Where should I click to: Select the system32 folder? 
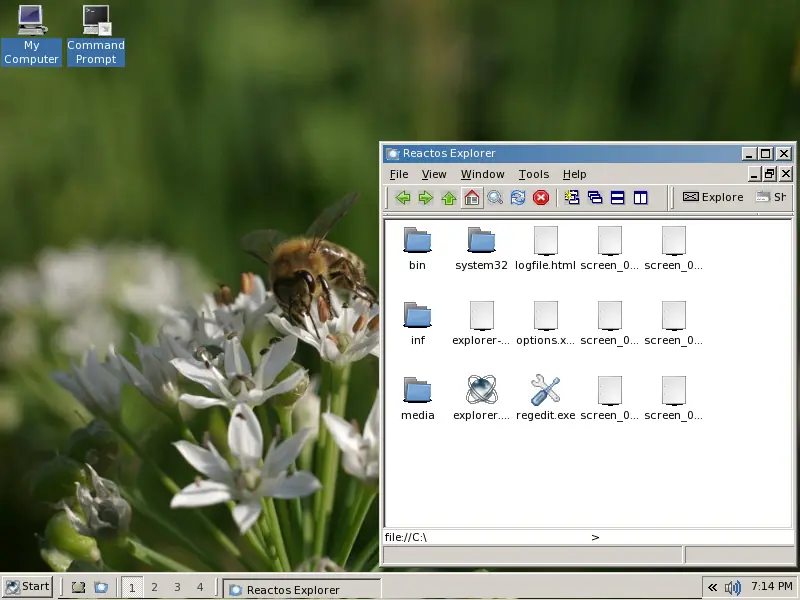click(x=481, y=241)
